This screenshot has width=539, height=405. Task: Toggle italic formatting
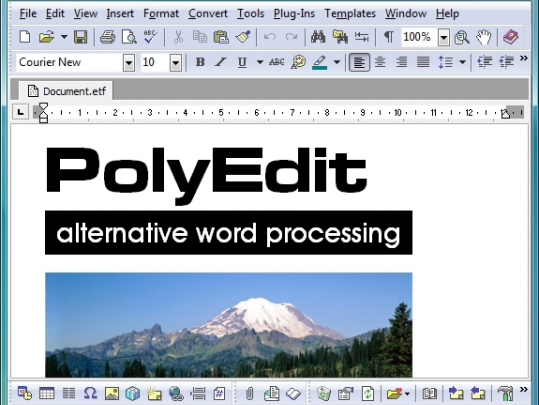point(220,62)
